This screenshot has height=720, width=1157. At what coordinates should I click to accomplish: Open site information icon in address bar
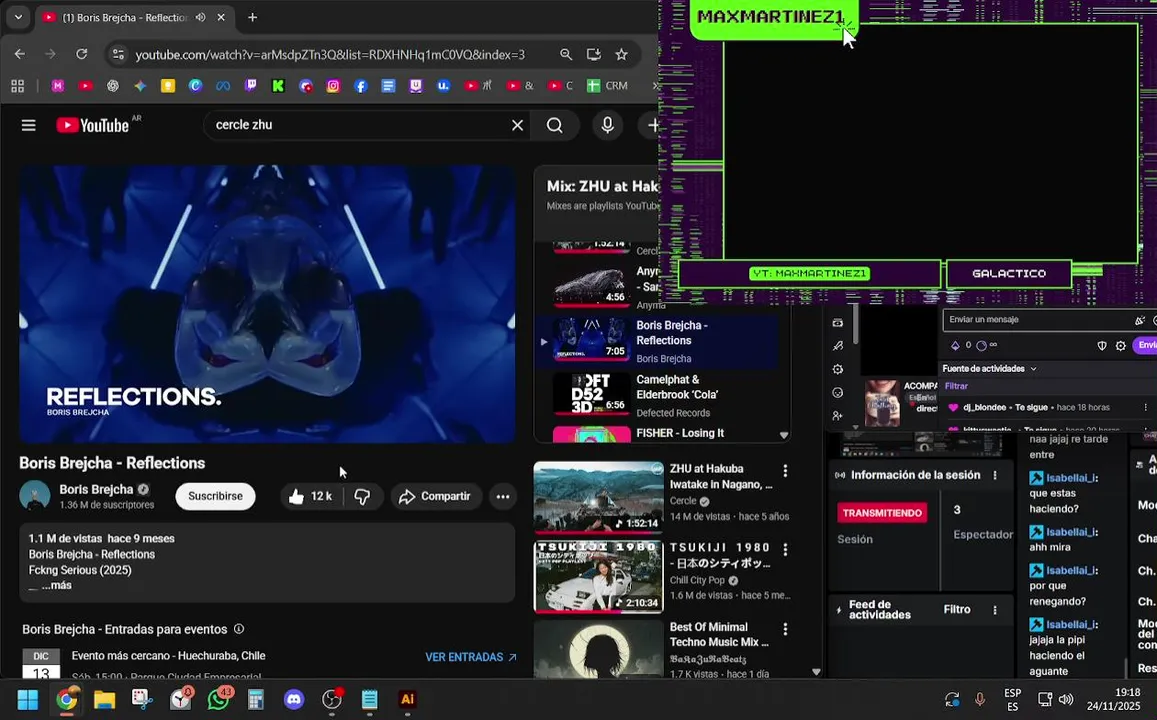click(x=118, y=55)
